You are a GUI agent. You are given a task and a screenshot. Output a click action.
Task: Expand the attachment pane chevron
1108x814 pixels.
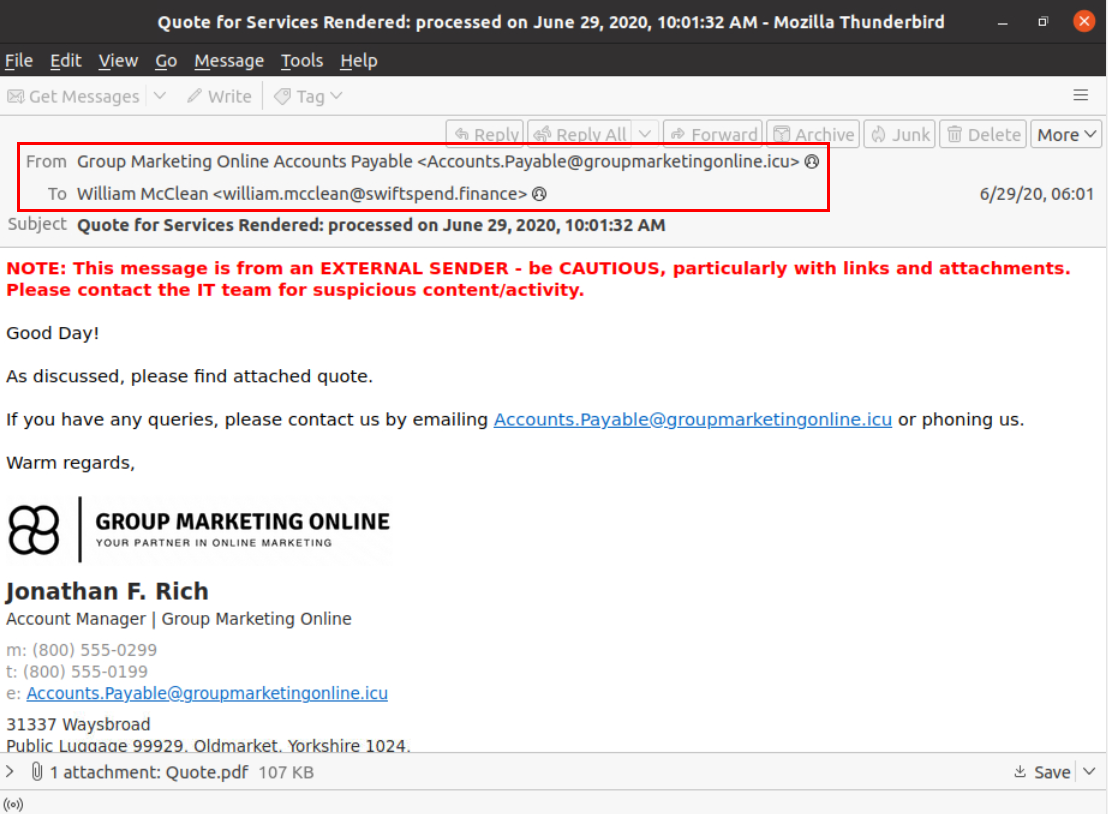point(10,772)
